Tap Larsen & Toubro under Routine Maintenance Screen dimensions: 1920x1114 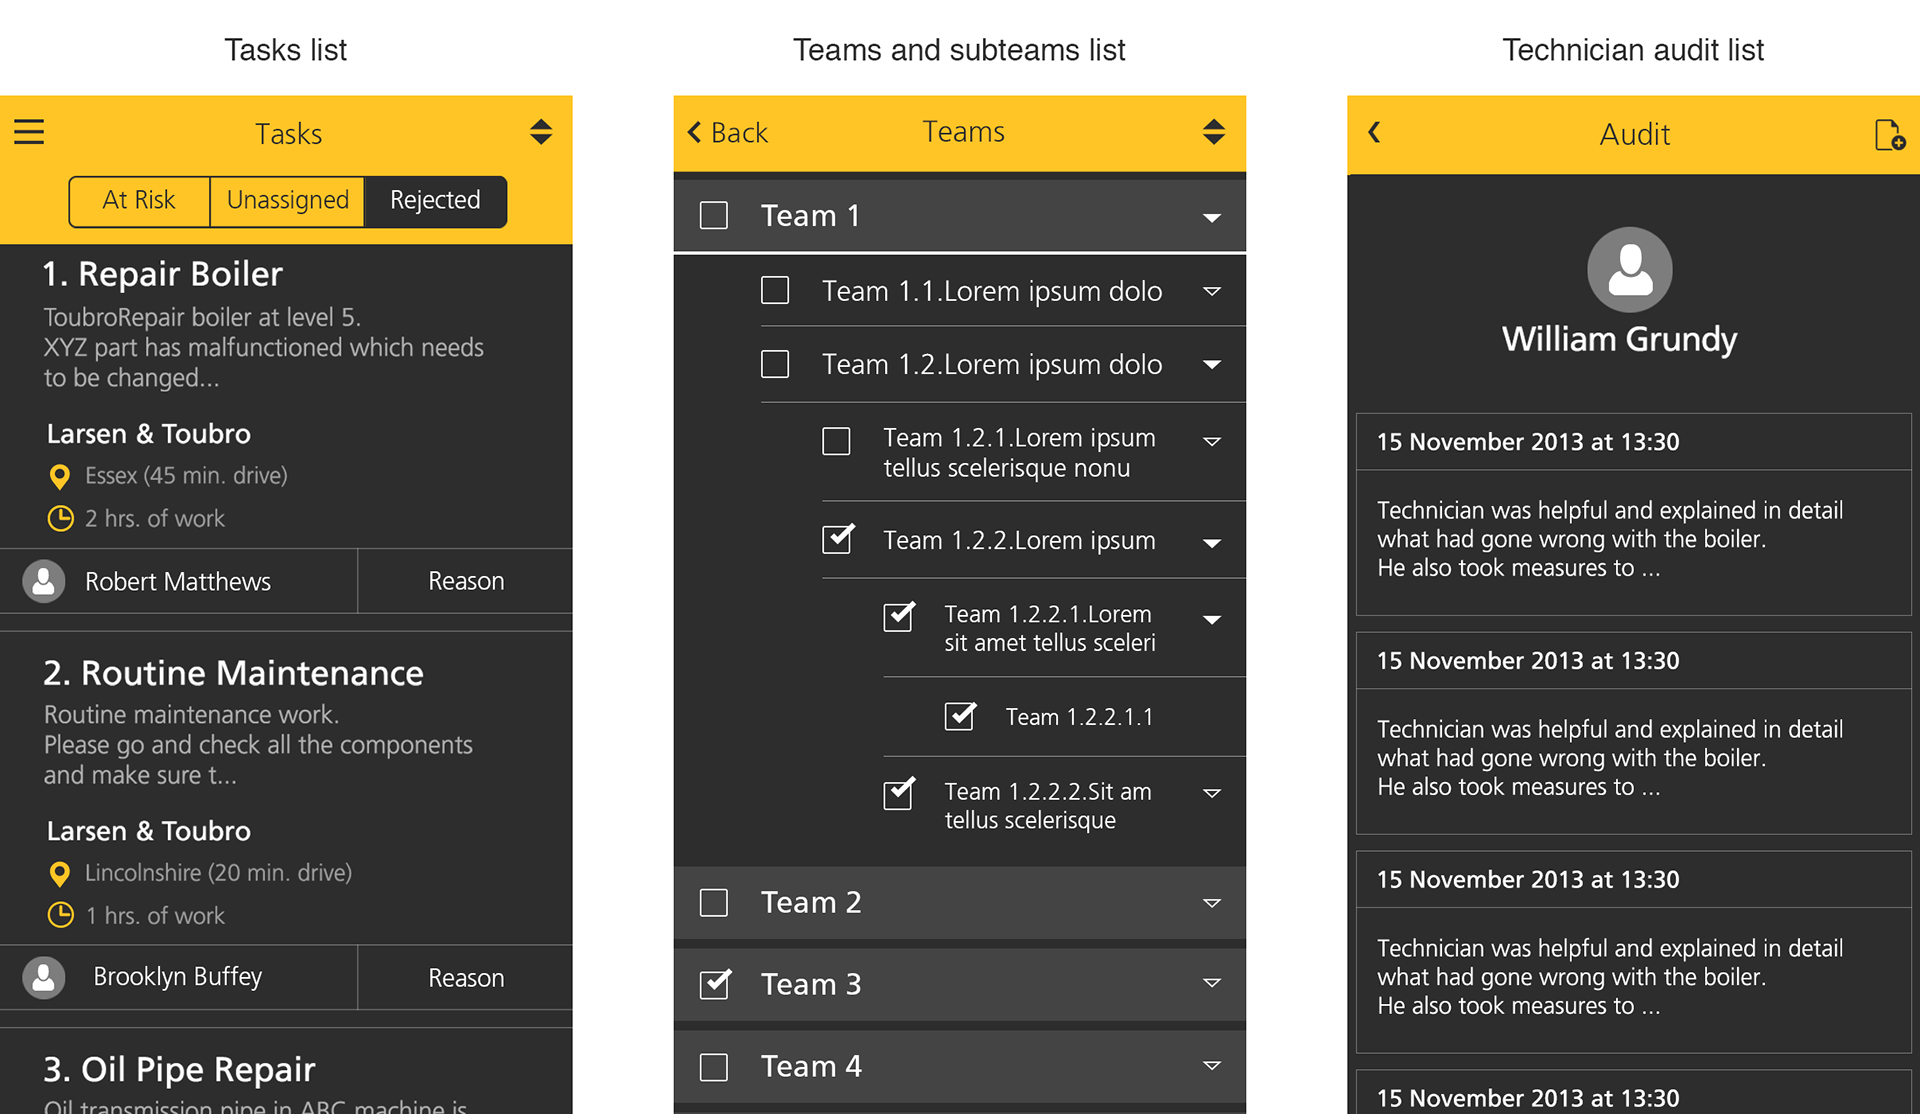[149, 831]
